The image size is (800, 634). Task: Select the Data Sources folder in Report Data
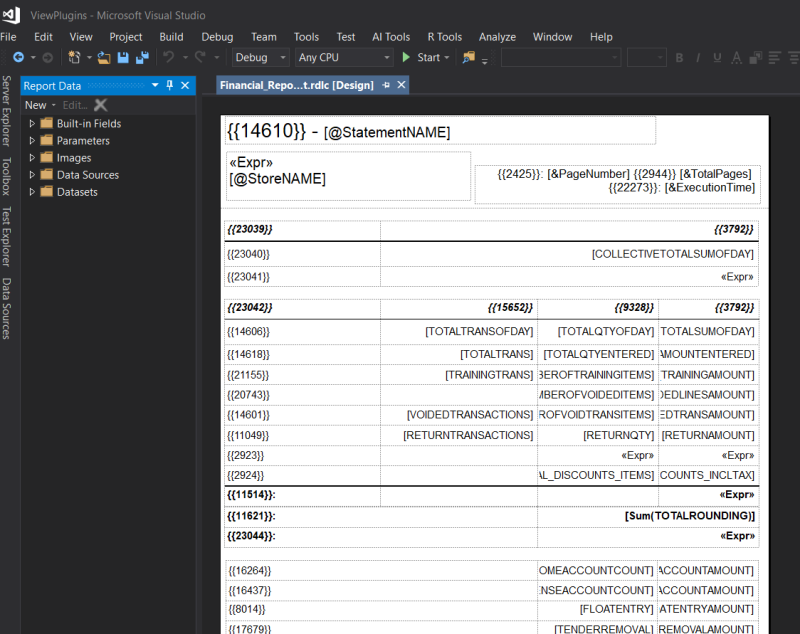(80, 175)
